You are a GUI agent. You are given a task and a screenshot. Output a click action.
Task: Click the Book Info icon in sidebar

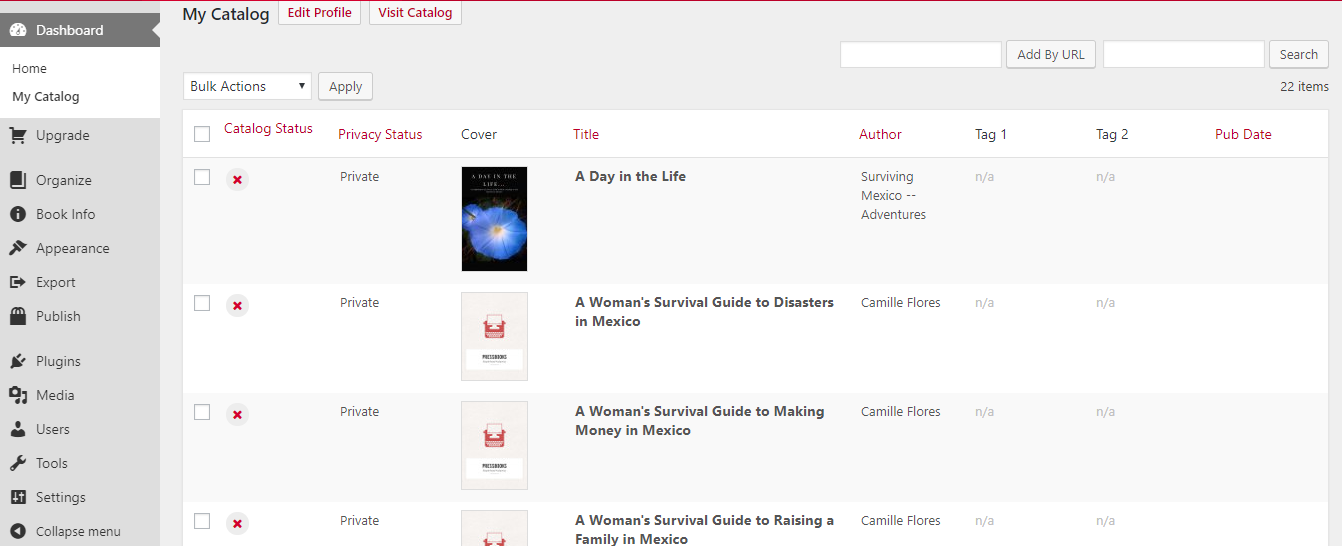tap(18, 215)
